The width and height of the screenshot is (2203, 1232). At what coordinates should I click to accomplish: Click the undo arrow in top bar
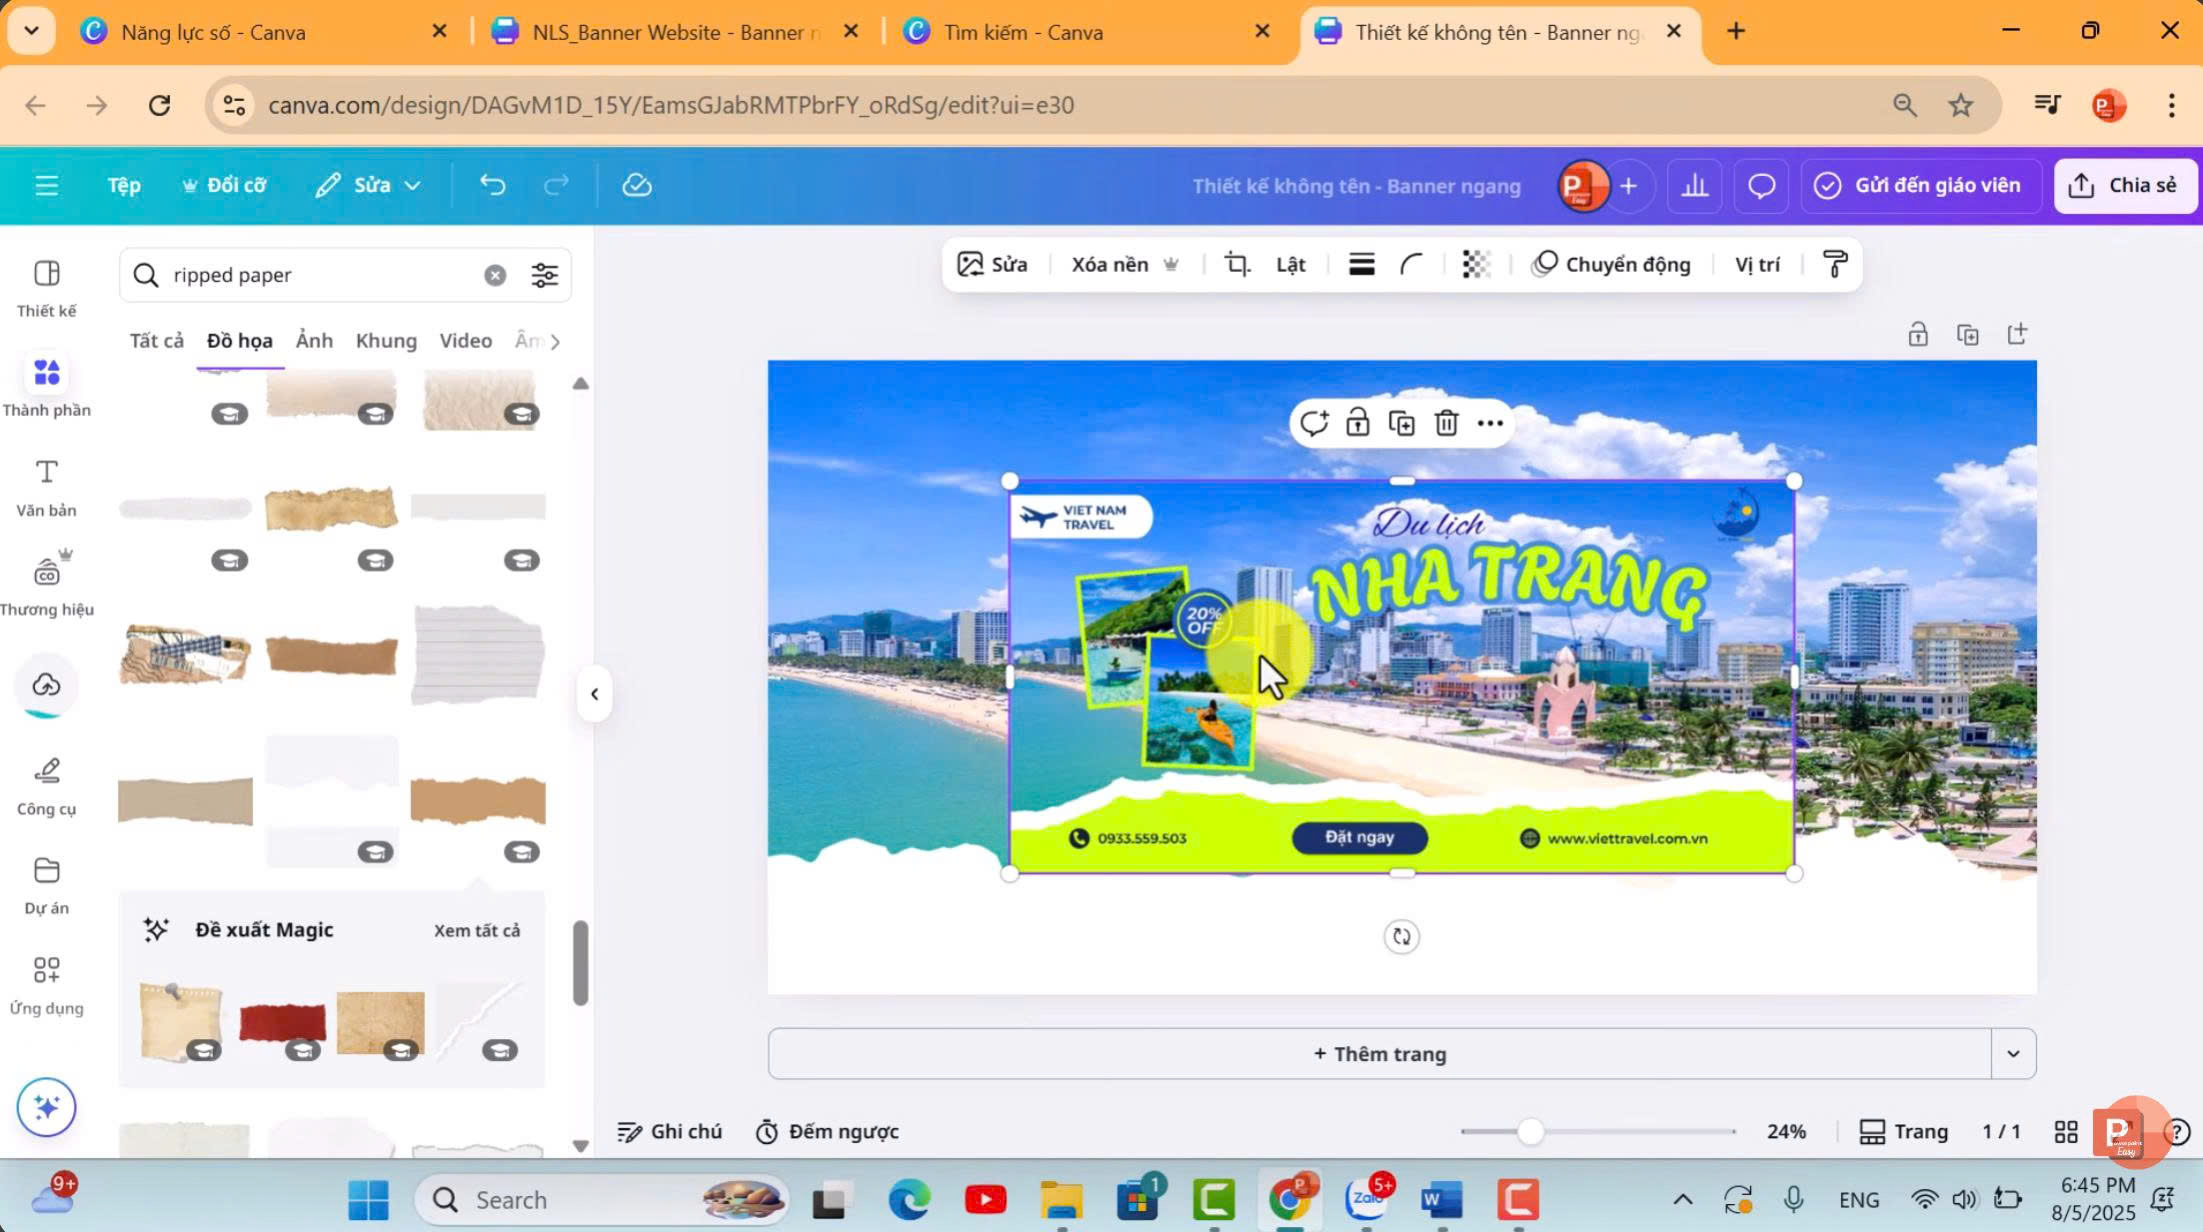[492, 185]
